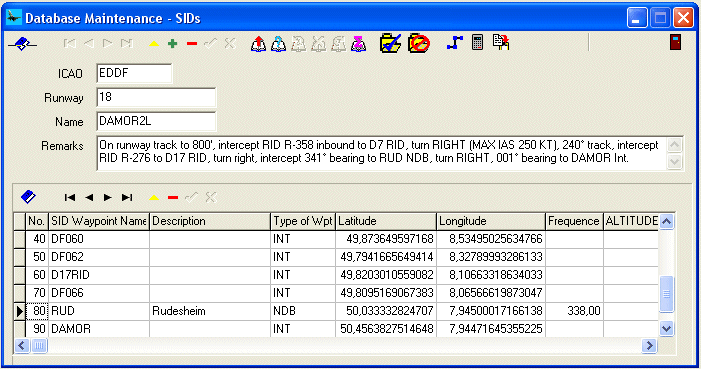Select the D17RID waypoint cell
The width and height of the screenshot is (701, 369).
point(99,275)
